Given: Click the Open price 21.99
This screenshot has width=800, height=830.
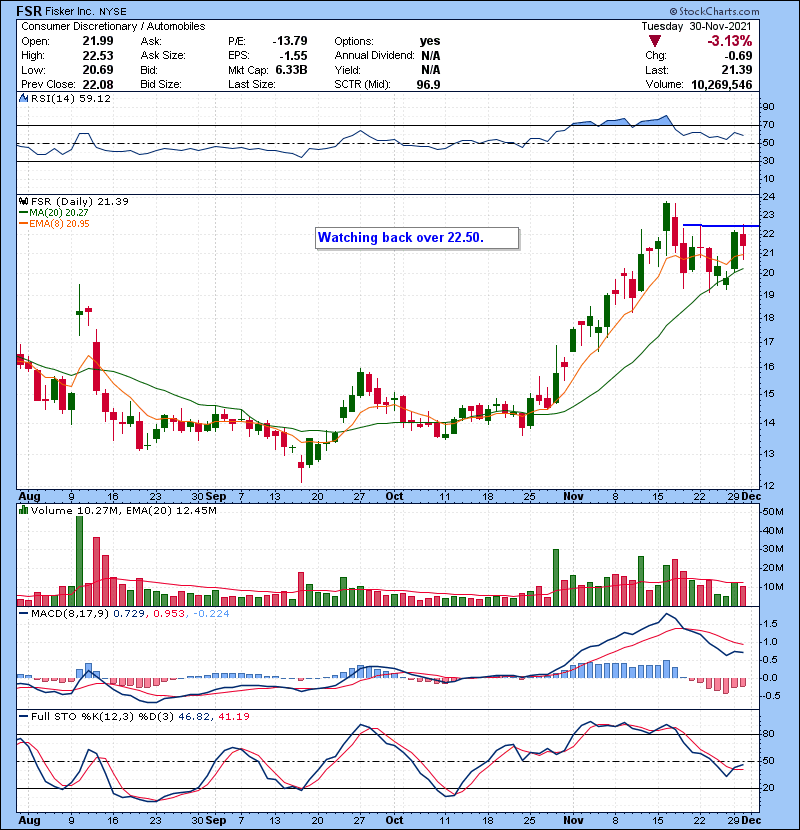Looking at the screenshot, I should 98,41.
